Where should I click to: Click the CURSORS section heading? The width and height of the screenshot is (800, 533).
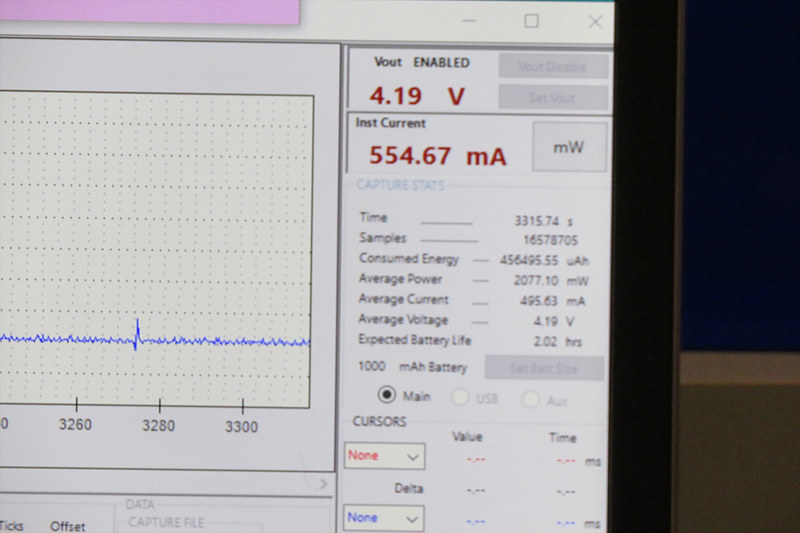380,421
